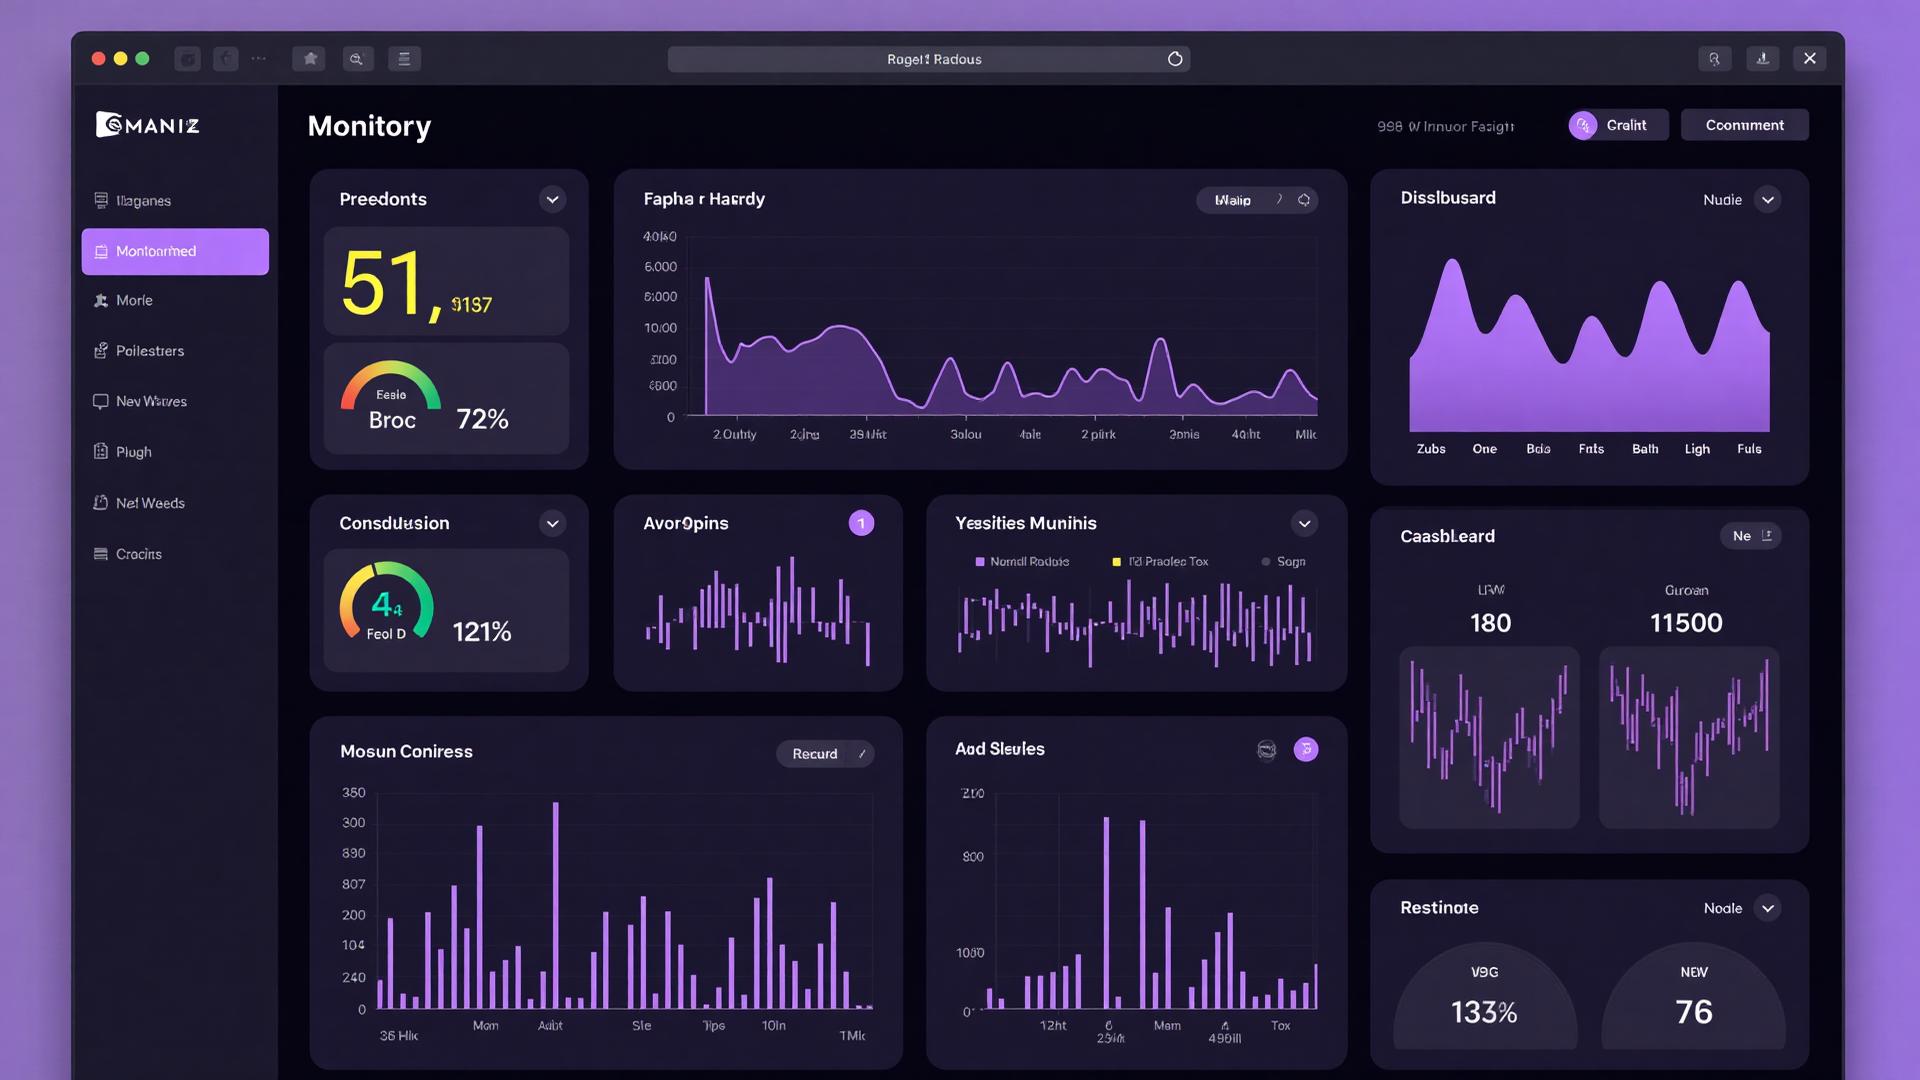Click the star icon in browser toolbar
Viewport: 1920px width, 1080px height.
(x=310, y=59)
